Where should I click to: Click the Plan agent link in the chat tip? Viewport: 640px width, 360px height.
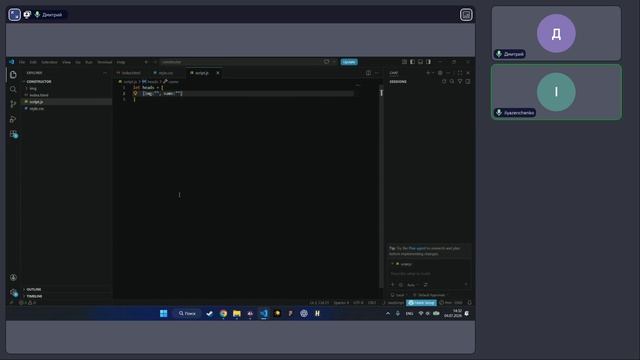tap(417, 248)
